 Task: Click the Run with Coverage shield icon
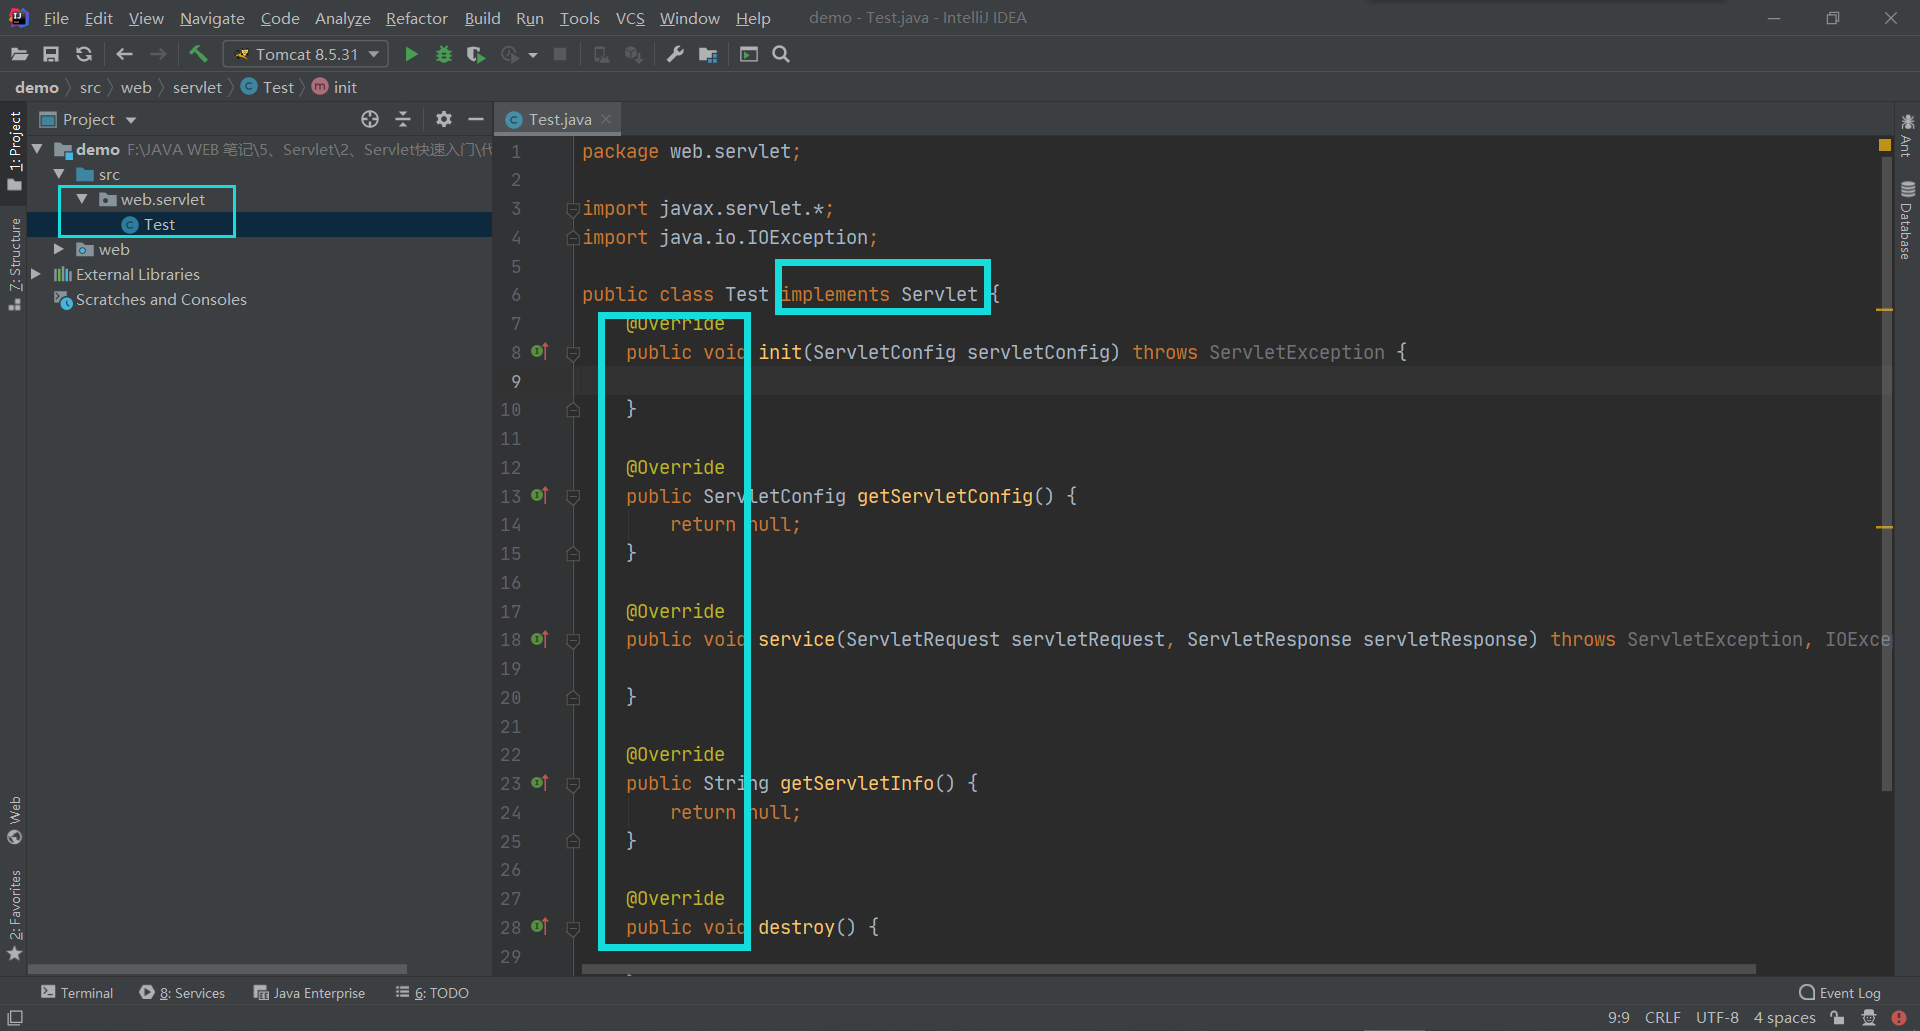coord(476,54)
